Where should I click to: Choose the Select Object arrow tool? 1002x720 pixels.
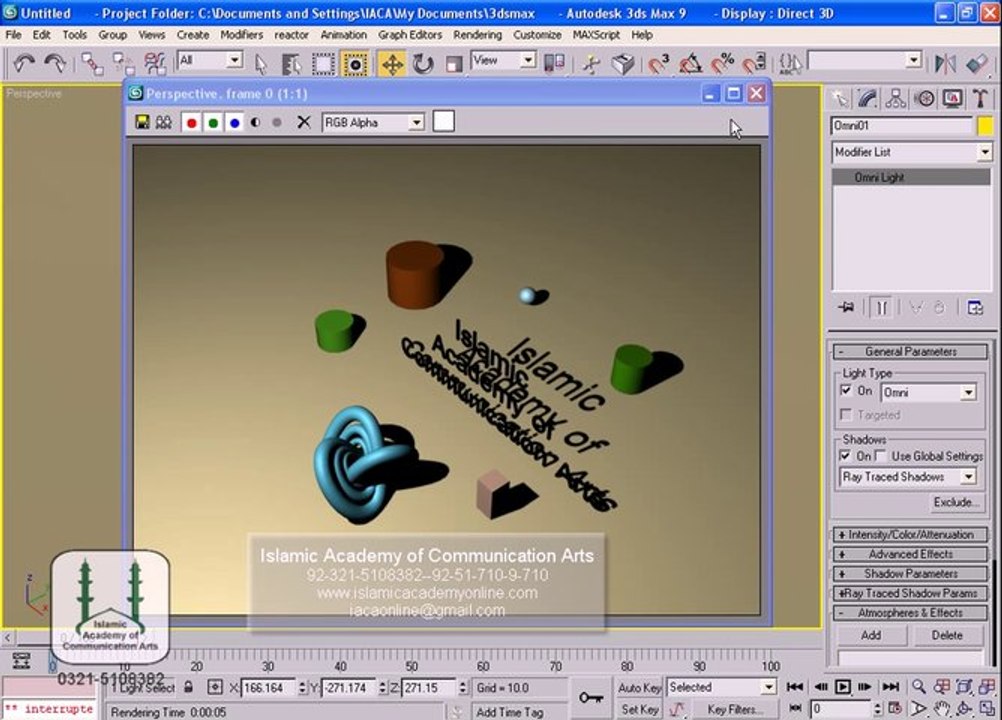pyautogui.click(x=261, y=64)
